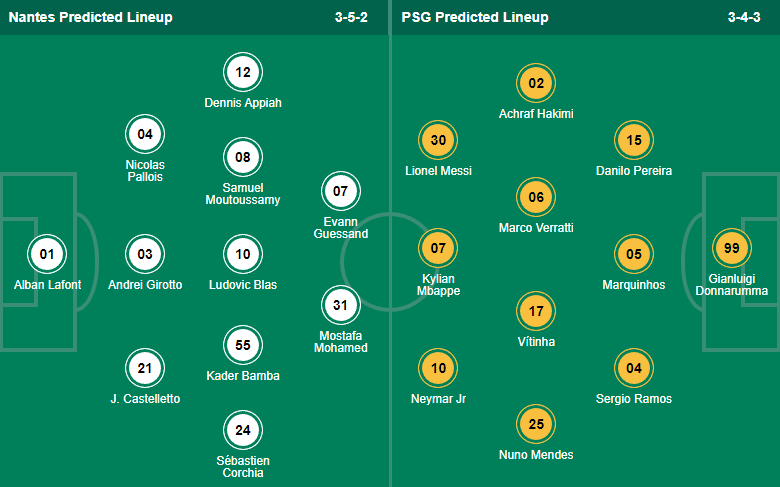Click Gianluigi Donnarumma's number 99 badge
This screenshot has width=780, height=487.
point(731,247)
